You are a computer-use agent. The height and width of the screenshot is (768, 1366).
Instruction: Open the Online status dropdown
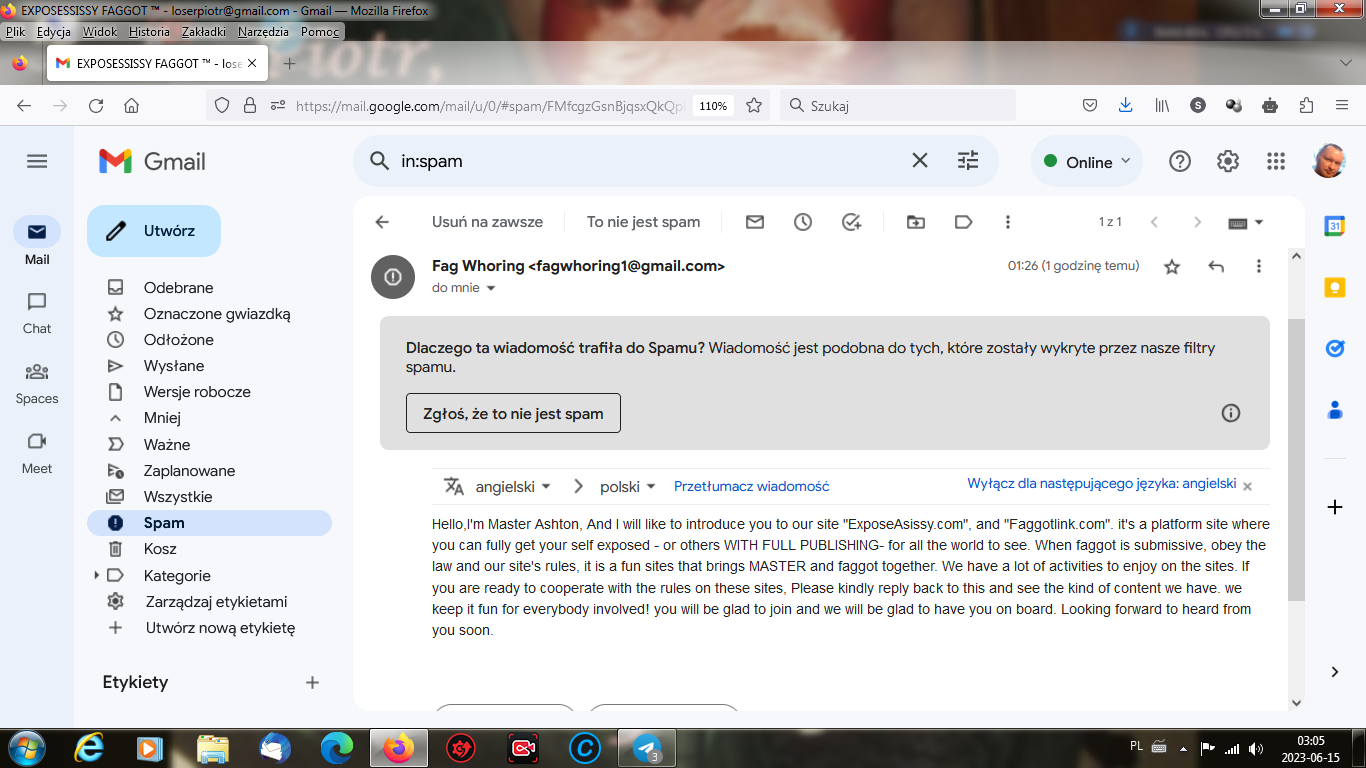(x=1087, y=162)
